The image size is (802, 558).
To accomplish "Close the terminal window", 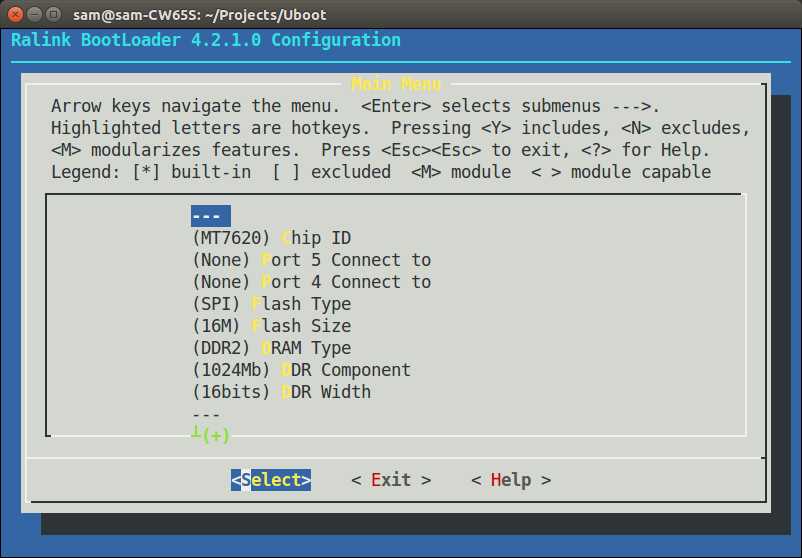I will coord(15,14).
